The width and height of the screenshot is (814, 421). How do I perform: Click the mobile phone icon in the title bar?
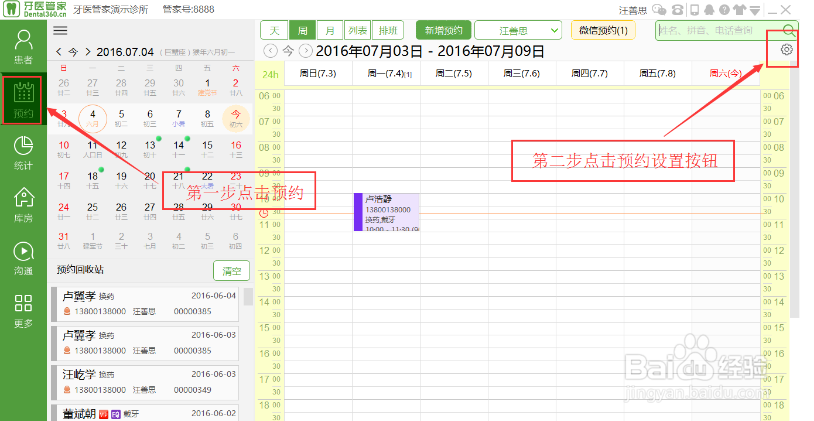click(x=694, y=9)
